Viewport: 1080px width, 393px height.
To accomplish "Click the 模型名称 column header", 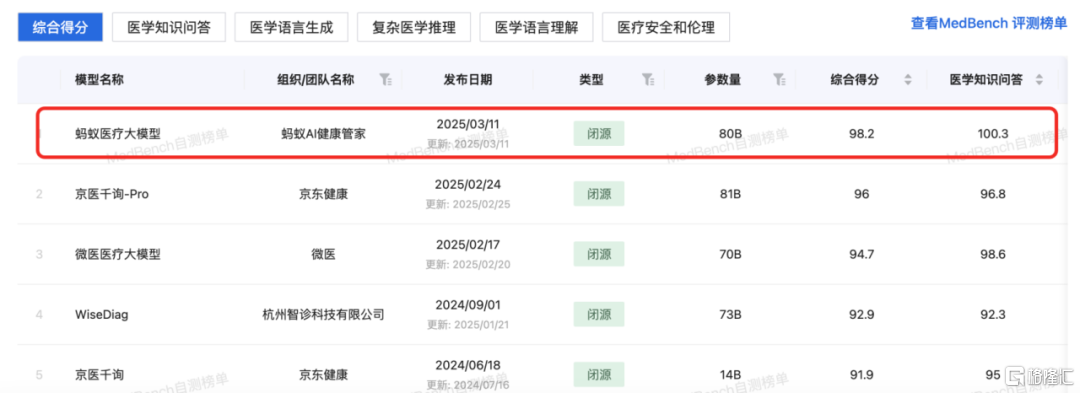I will 100,80.
